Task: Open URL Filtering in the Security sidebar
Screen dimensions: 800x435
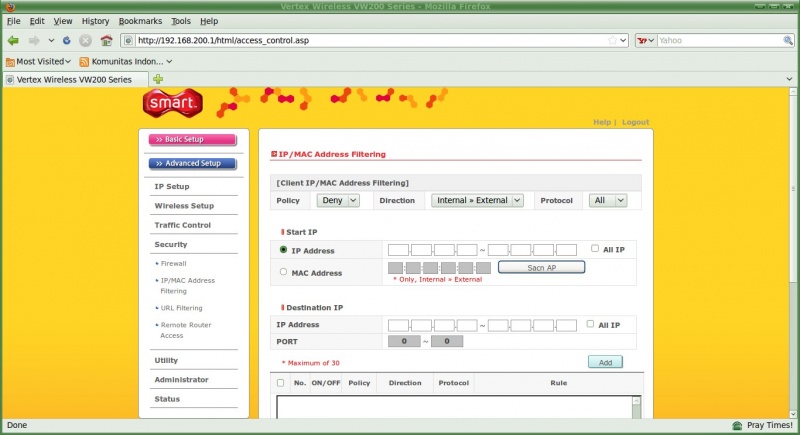Action: tap(181, 308)
